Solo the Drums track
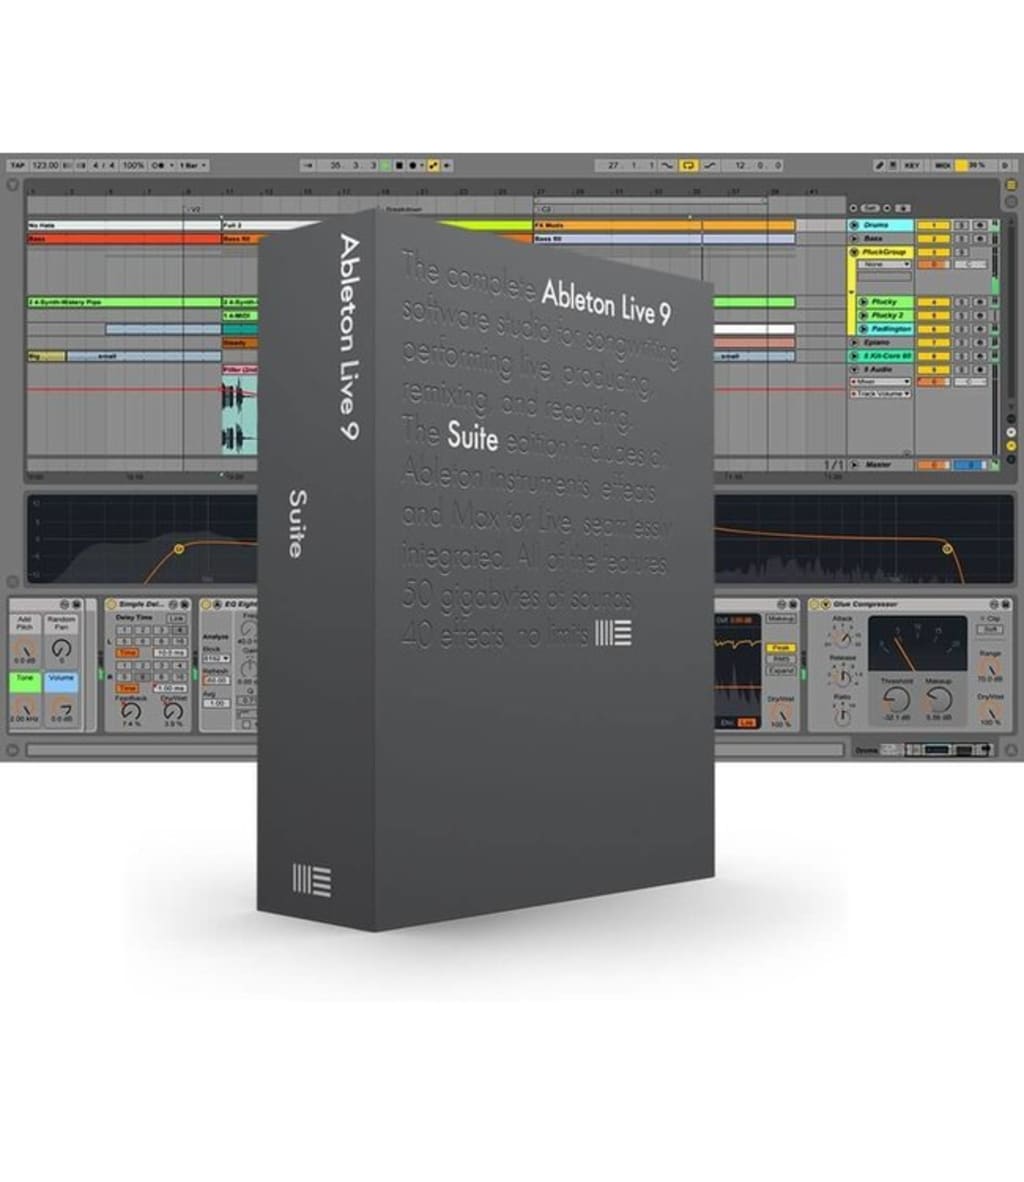 coord(962,225)
